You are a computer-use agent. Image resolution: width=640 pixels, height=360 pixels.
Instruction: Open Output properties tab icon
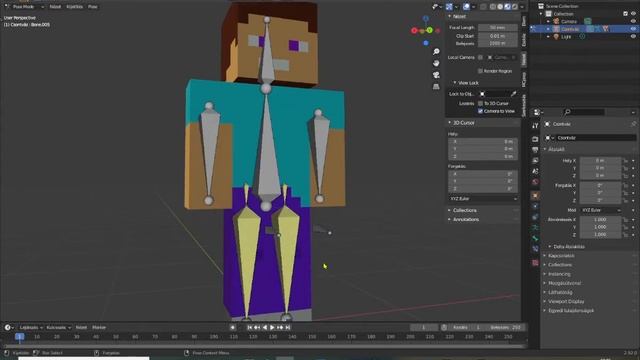click(535, 150)
